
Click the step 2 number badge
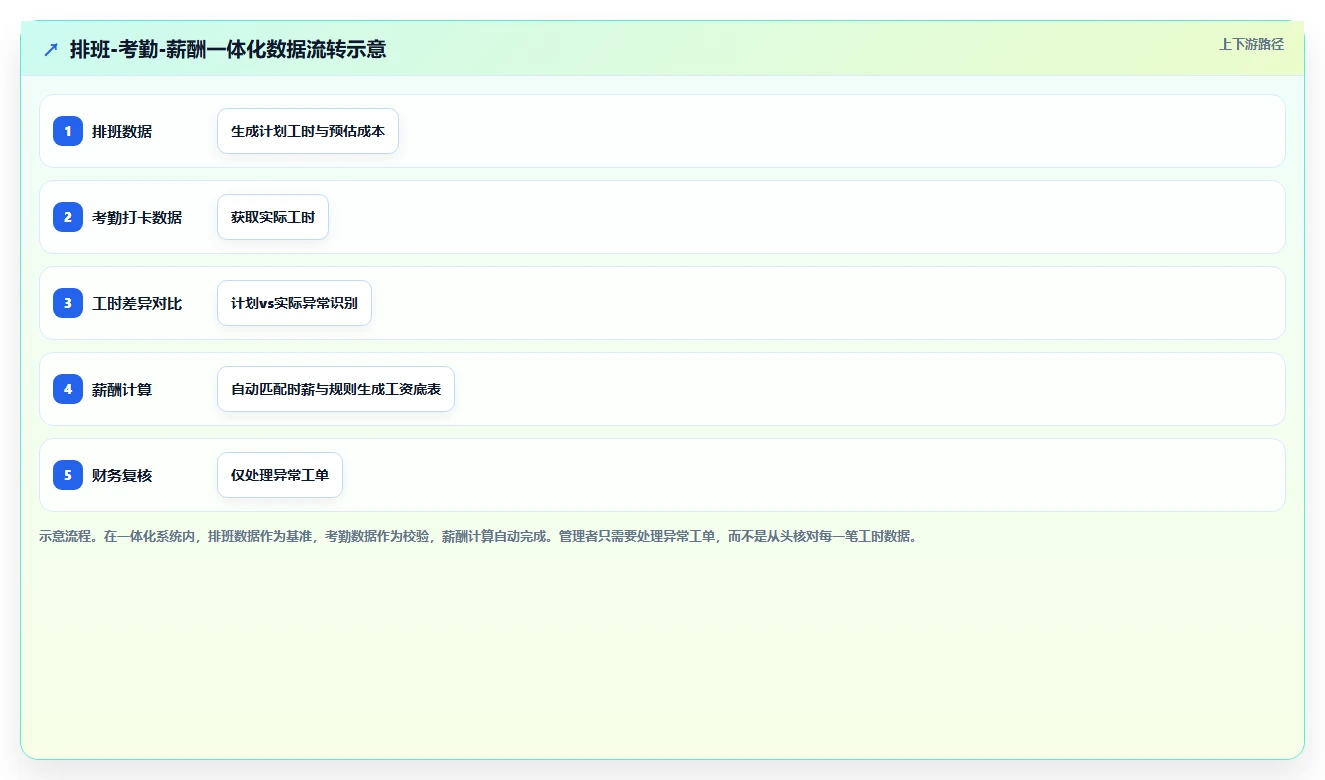pyautogui.click(x=68, y=217)
